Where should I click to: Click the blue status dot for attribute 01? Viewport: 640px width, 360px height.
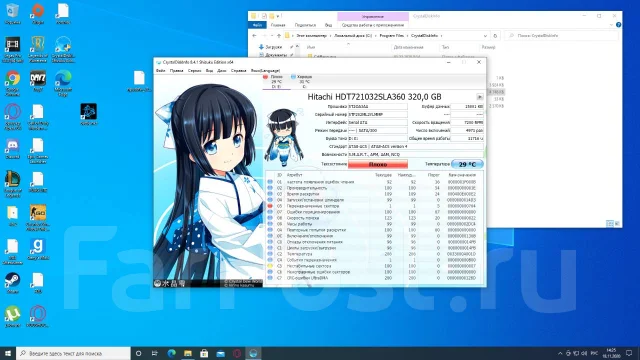click(x=270, y=182)
